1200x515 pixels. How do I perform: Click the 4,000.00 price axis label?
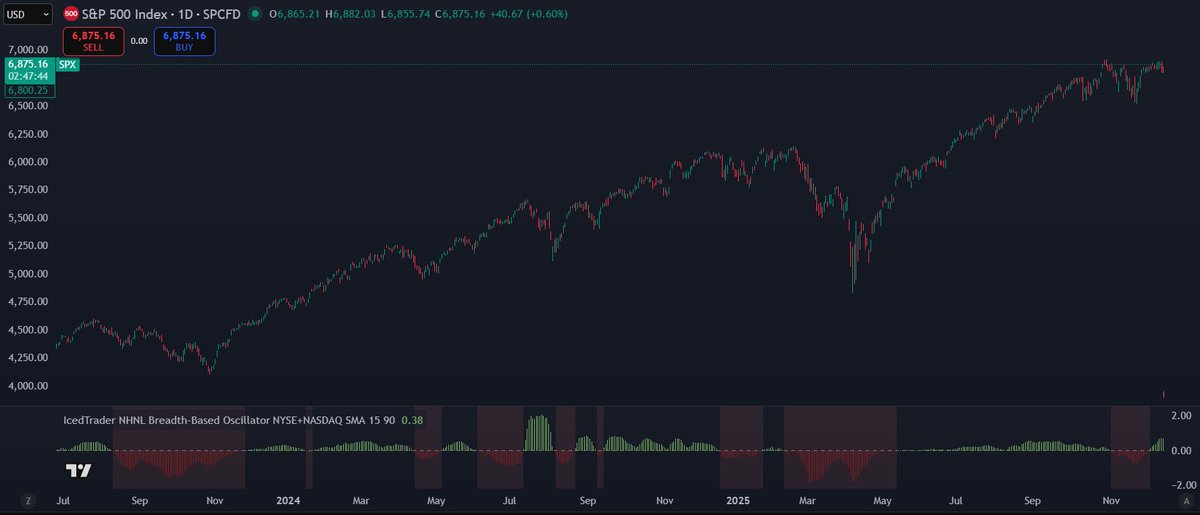[29, 385]
